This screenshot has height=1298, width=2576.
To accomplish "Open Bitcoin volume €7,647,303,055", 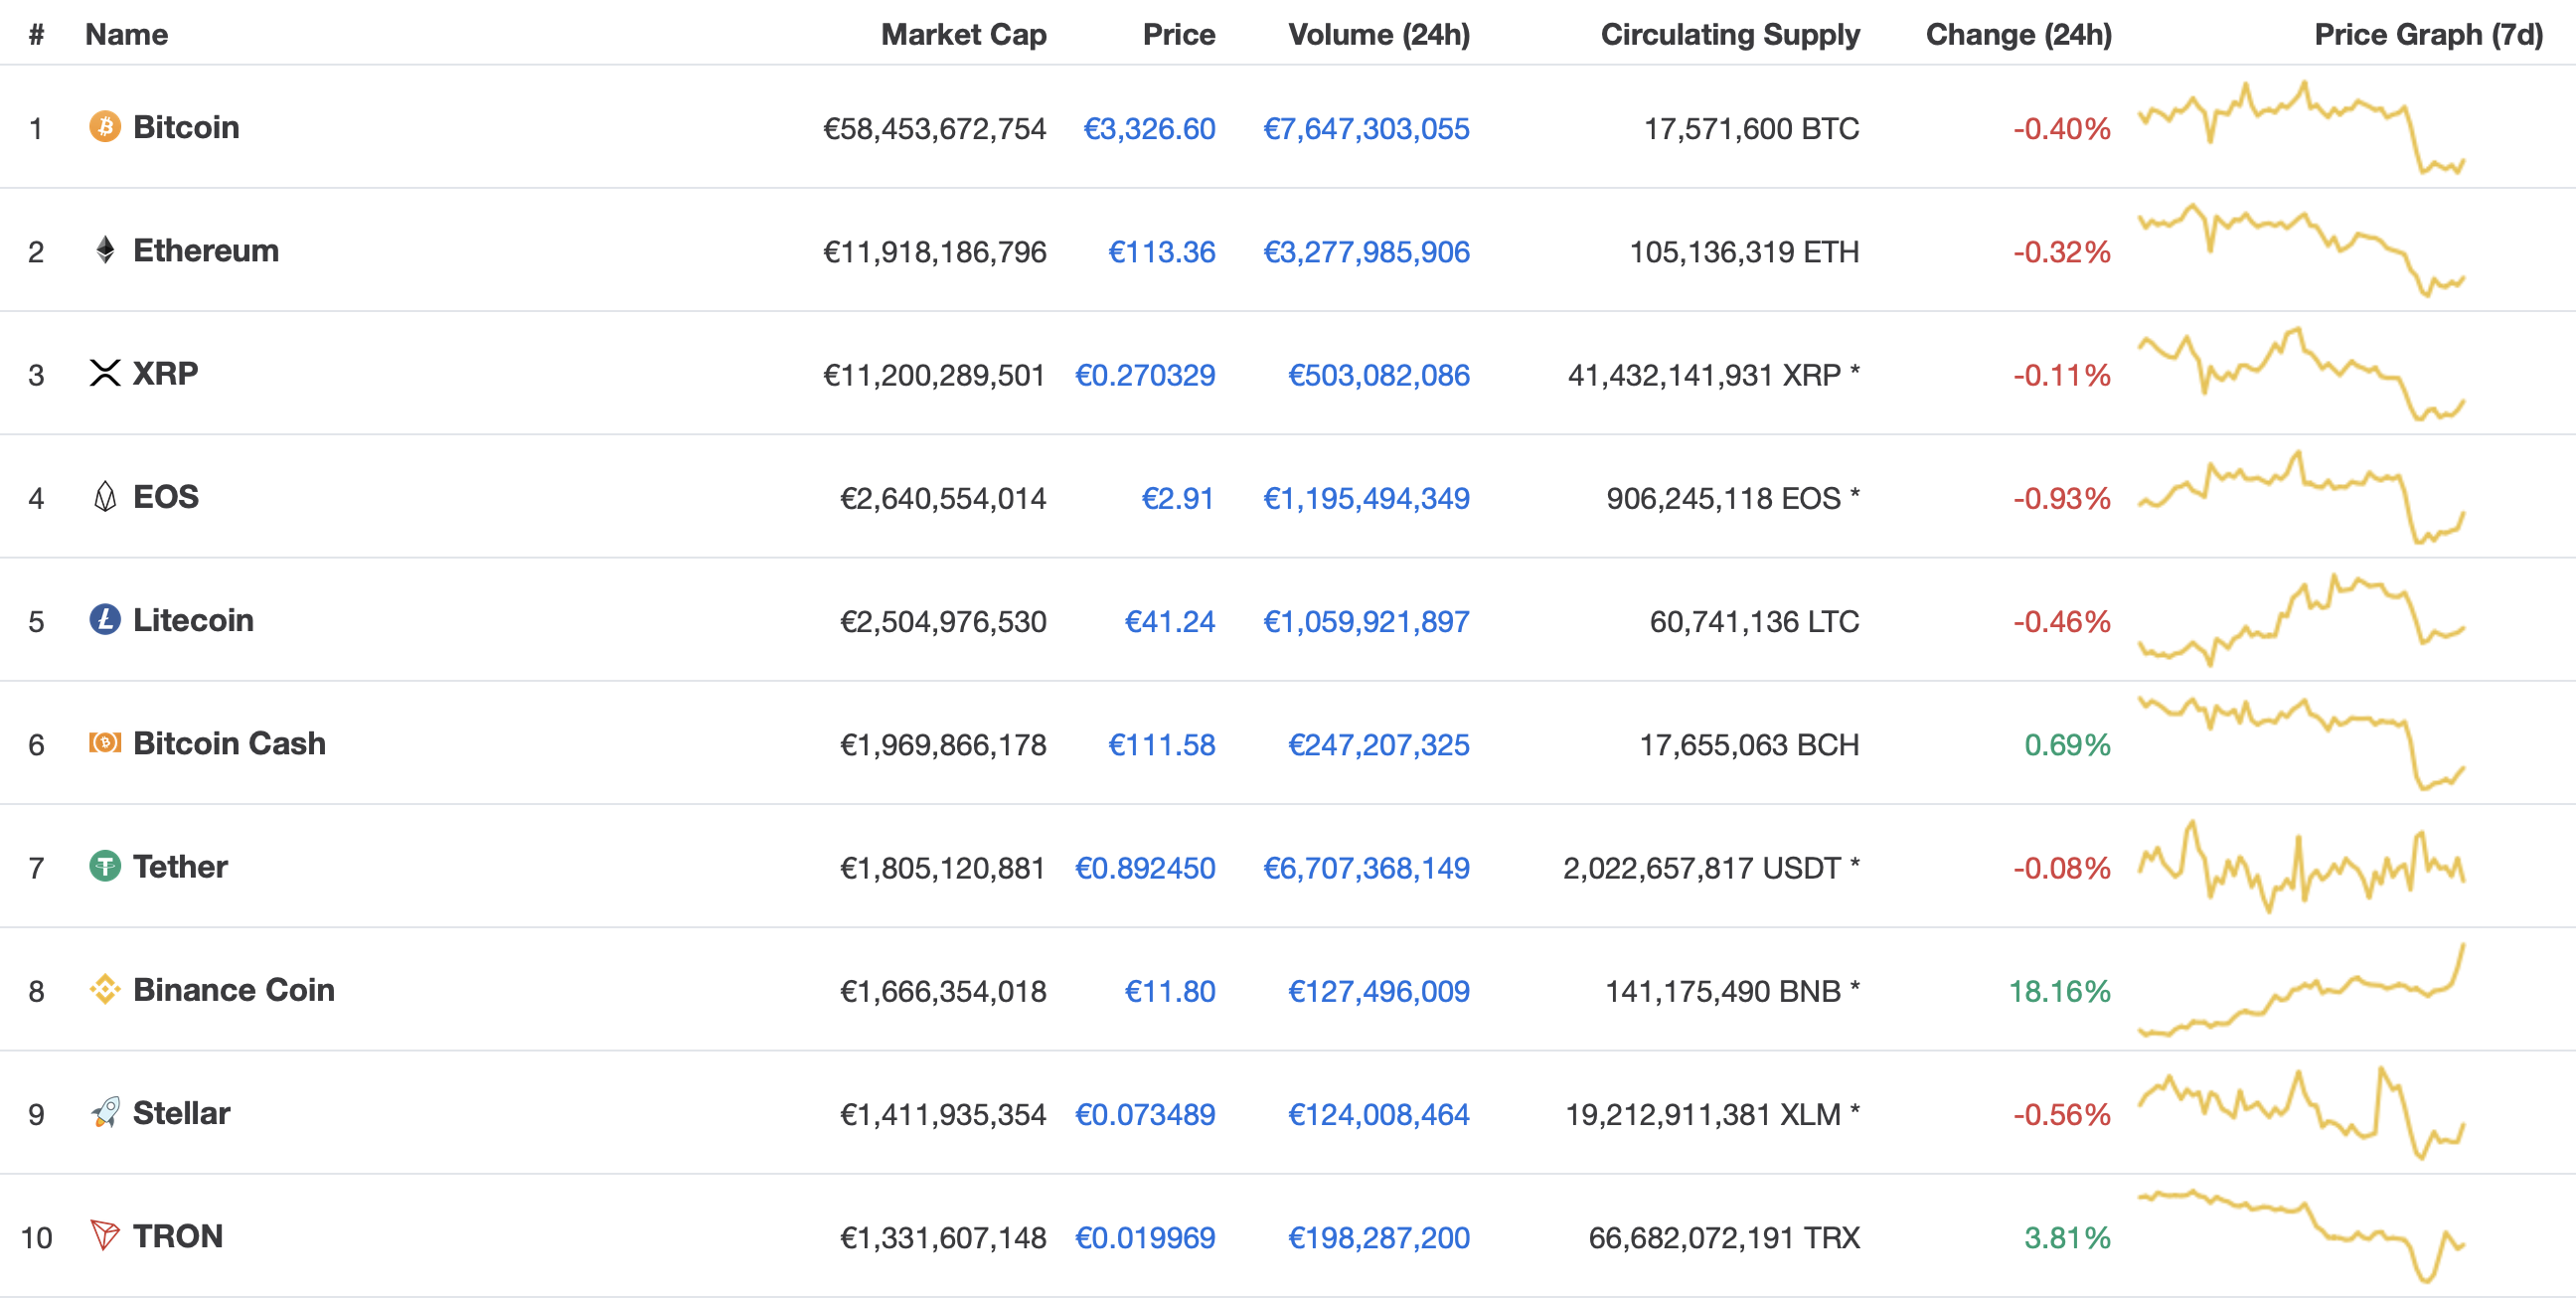I will click(1366, 129).
